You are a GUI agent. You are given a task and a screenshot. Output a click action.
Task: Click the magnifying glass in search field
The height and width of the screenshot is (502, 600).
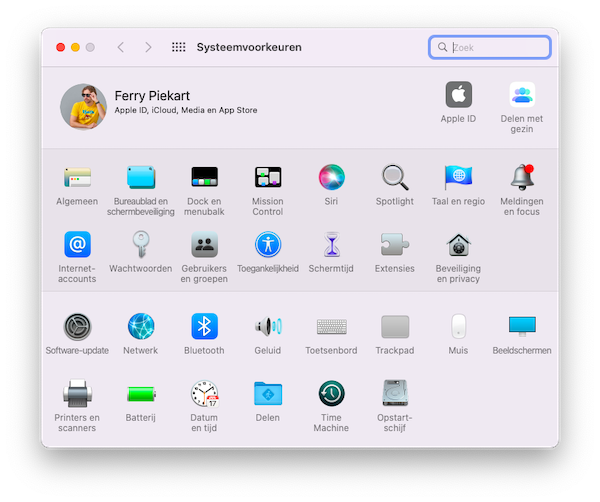coord(442,47)
